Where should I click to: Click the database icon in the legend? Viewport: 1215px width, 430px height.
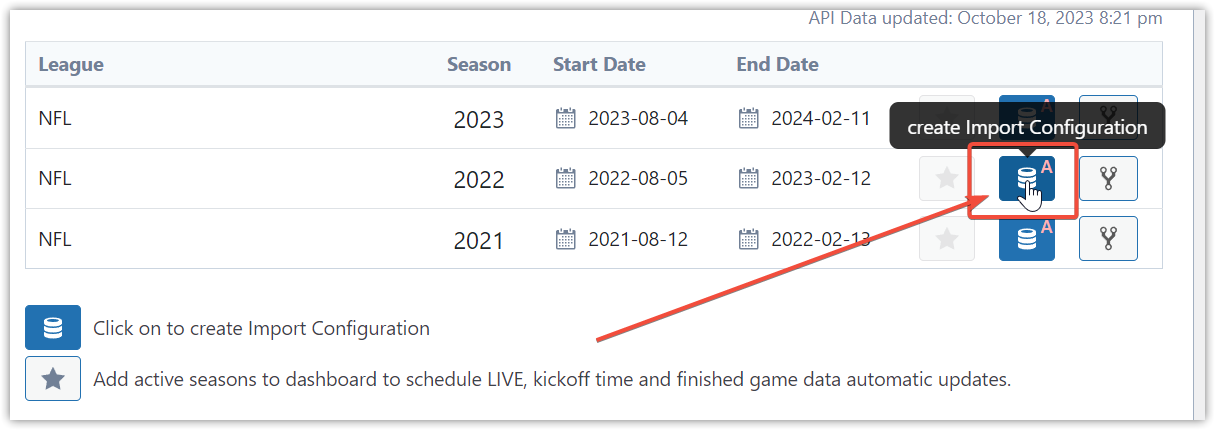tap(53, 328)
